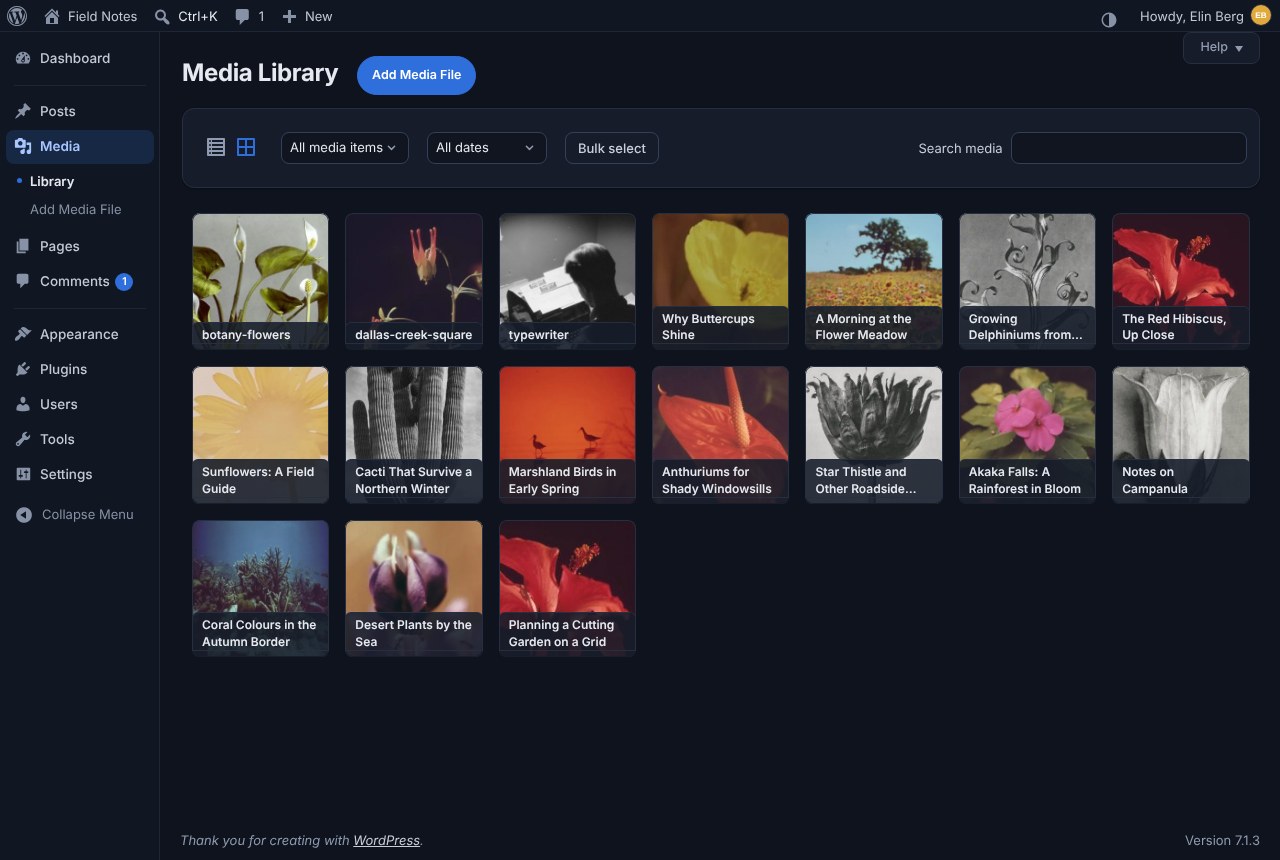Switch to list view icon
This screenshot has width=1280, height=860.
[216, 147]
